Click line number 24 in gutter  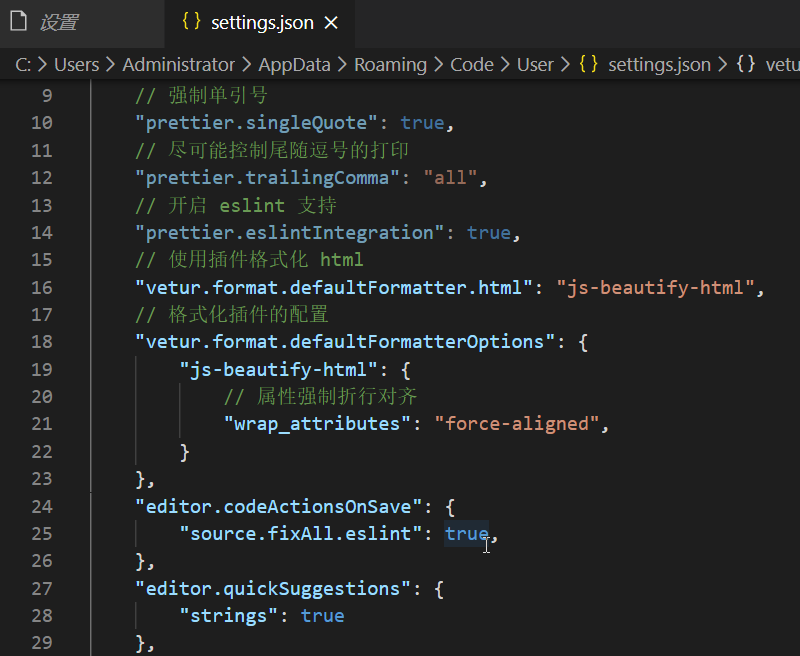click(42, 507)
